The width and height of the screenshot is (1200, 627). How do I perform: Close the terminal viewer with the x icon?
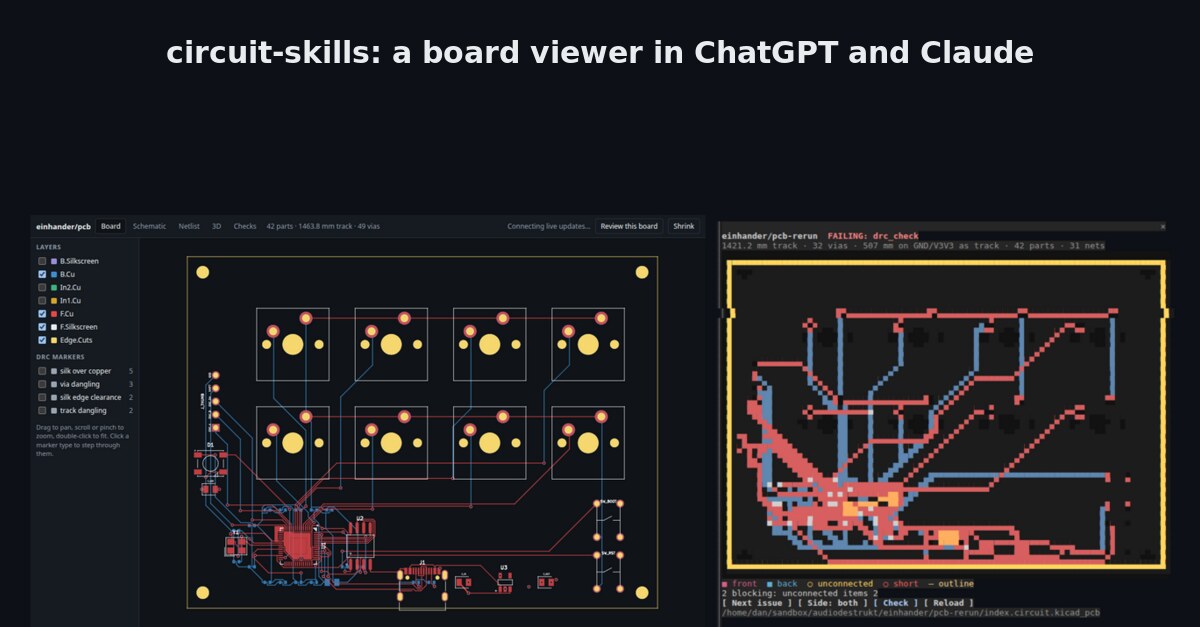click(x=1162, y=227)
